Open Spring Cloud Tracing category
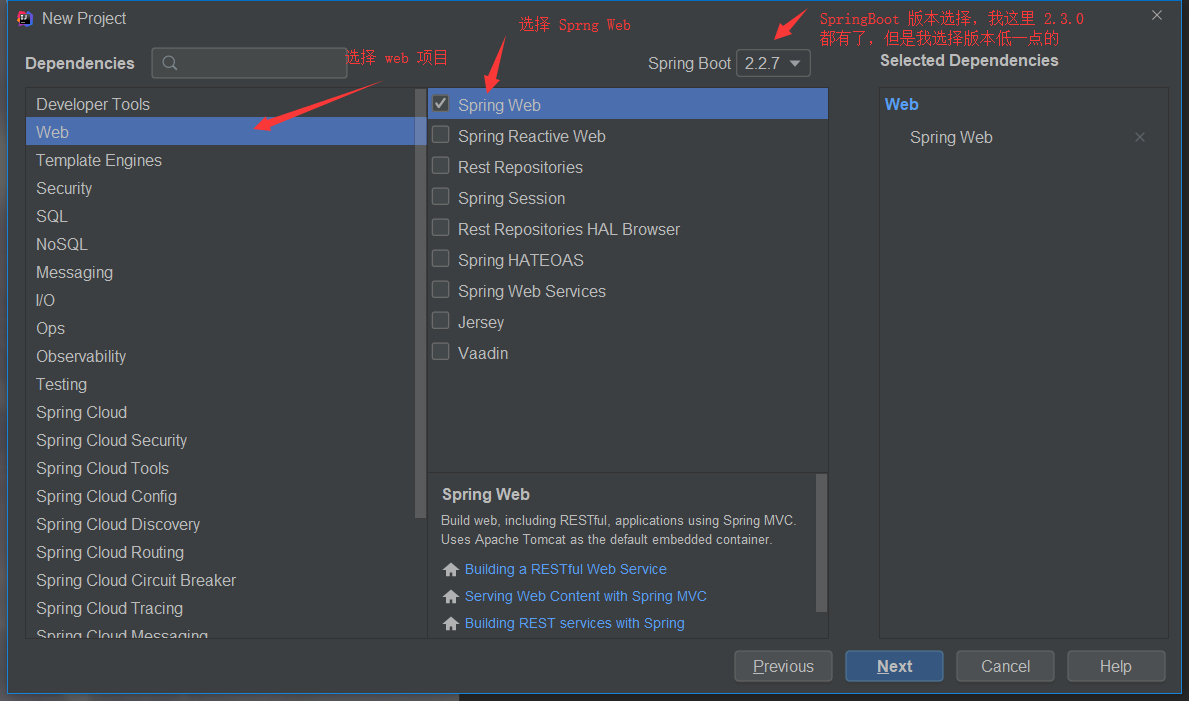 point(220,609)
